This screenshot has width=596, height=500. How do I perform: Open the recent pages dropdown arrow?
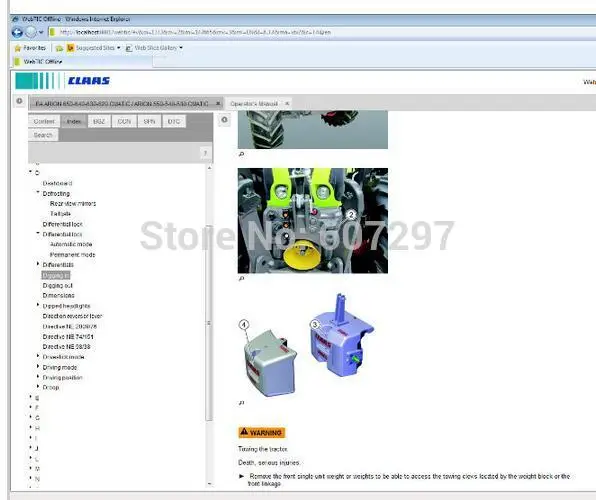coord(41,33)
